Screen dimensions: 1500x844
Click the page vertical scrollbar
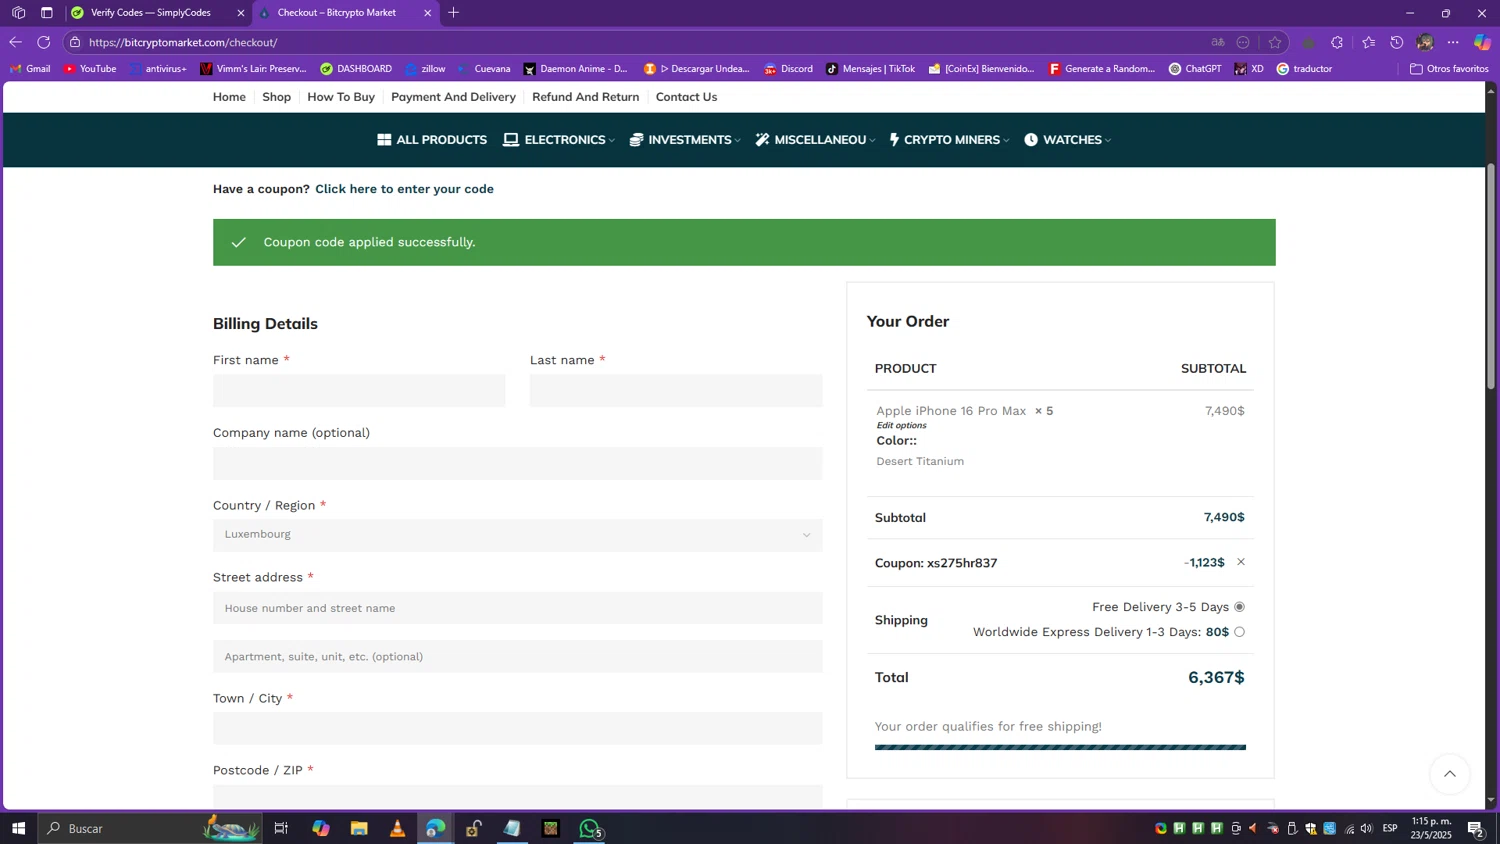tap(1491, 275)
